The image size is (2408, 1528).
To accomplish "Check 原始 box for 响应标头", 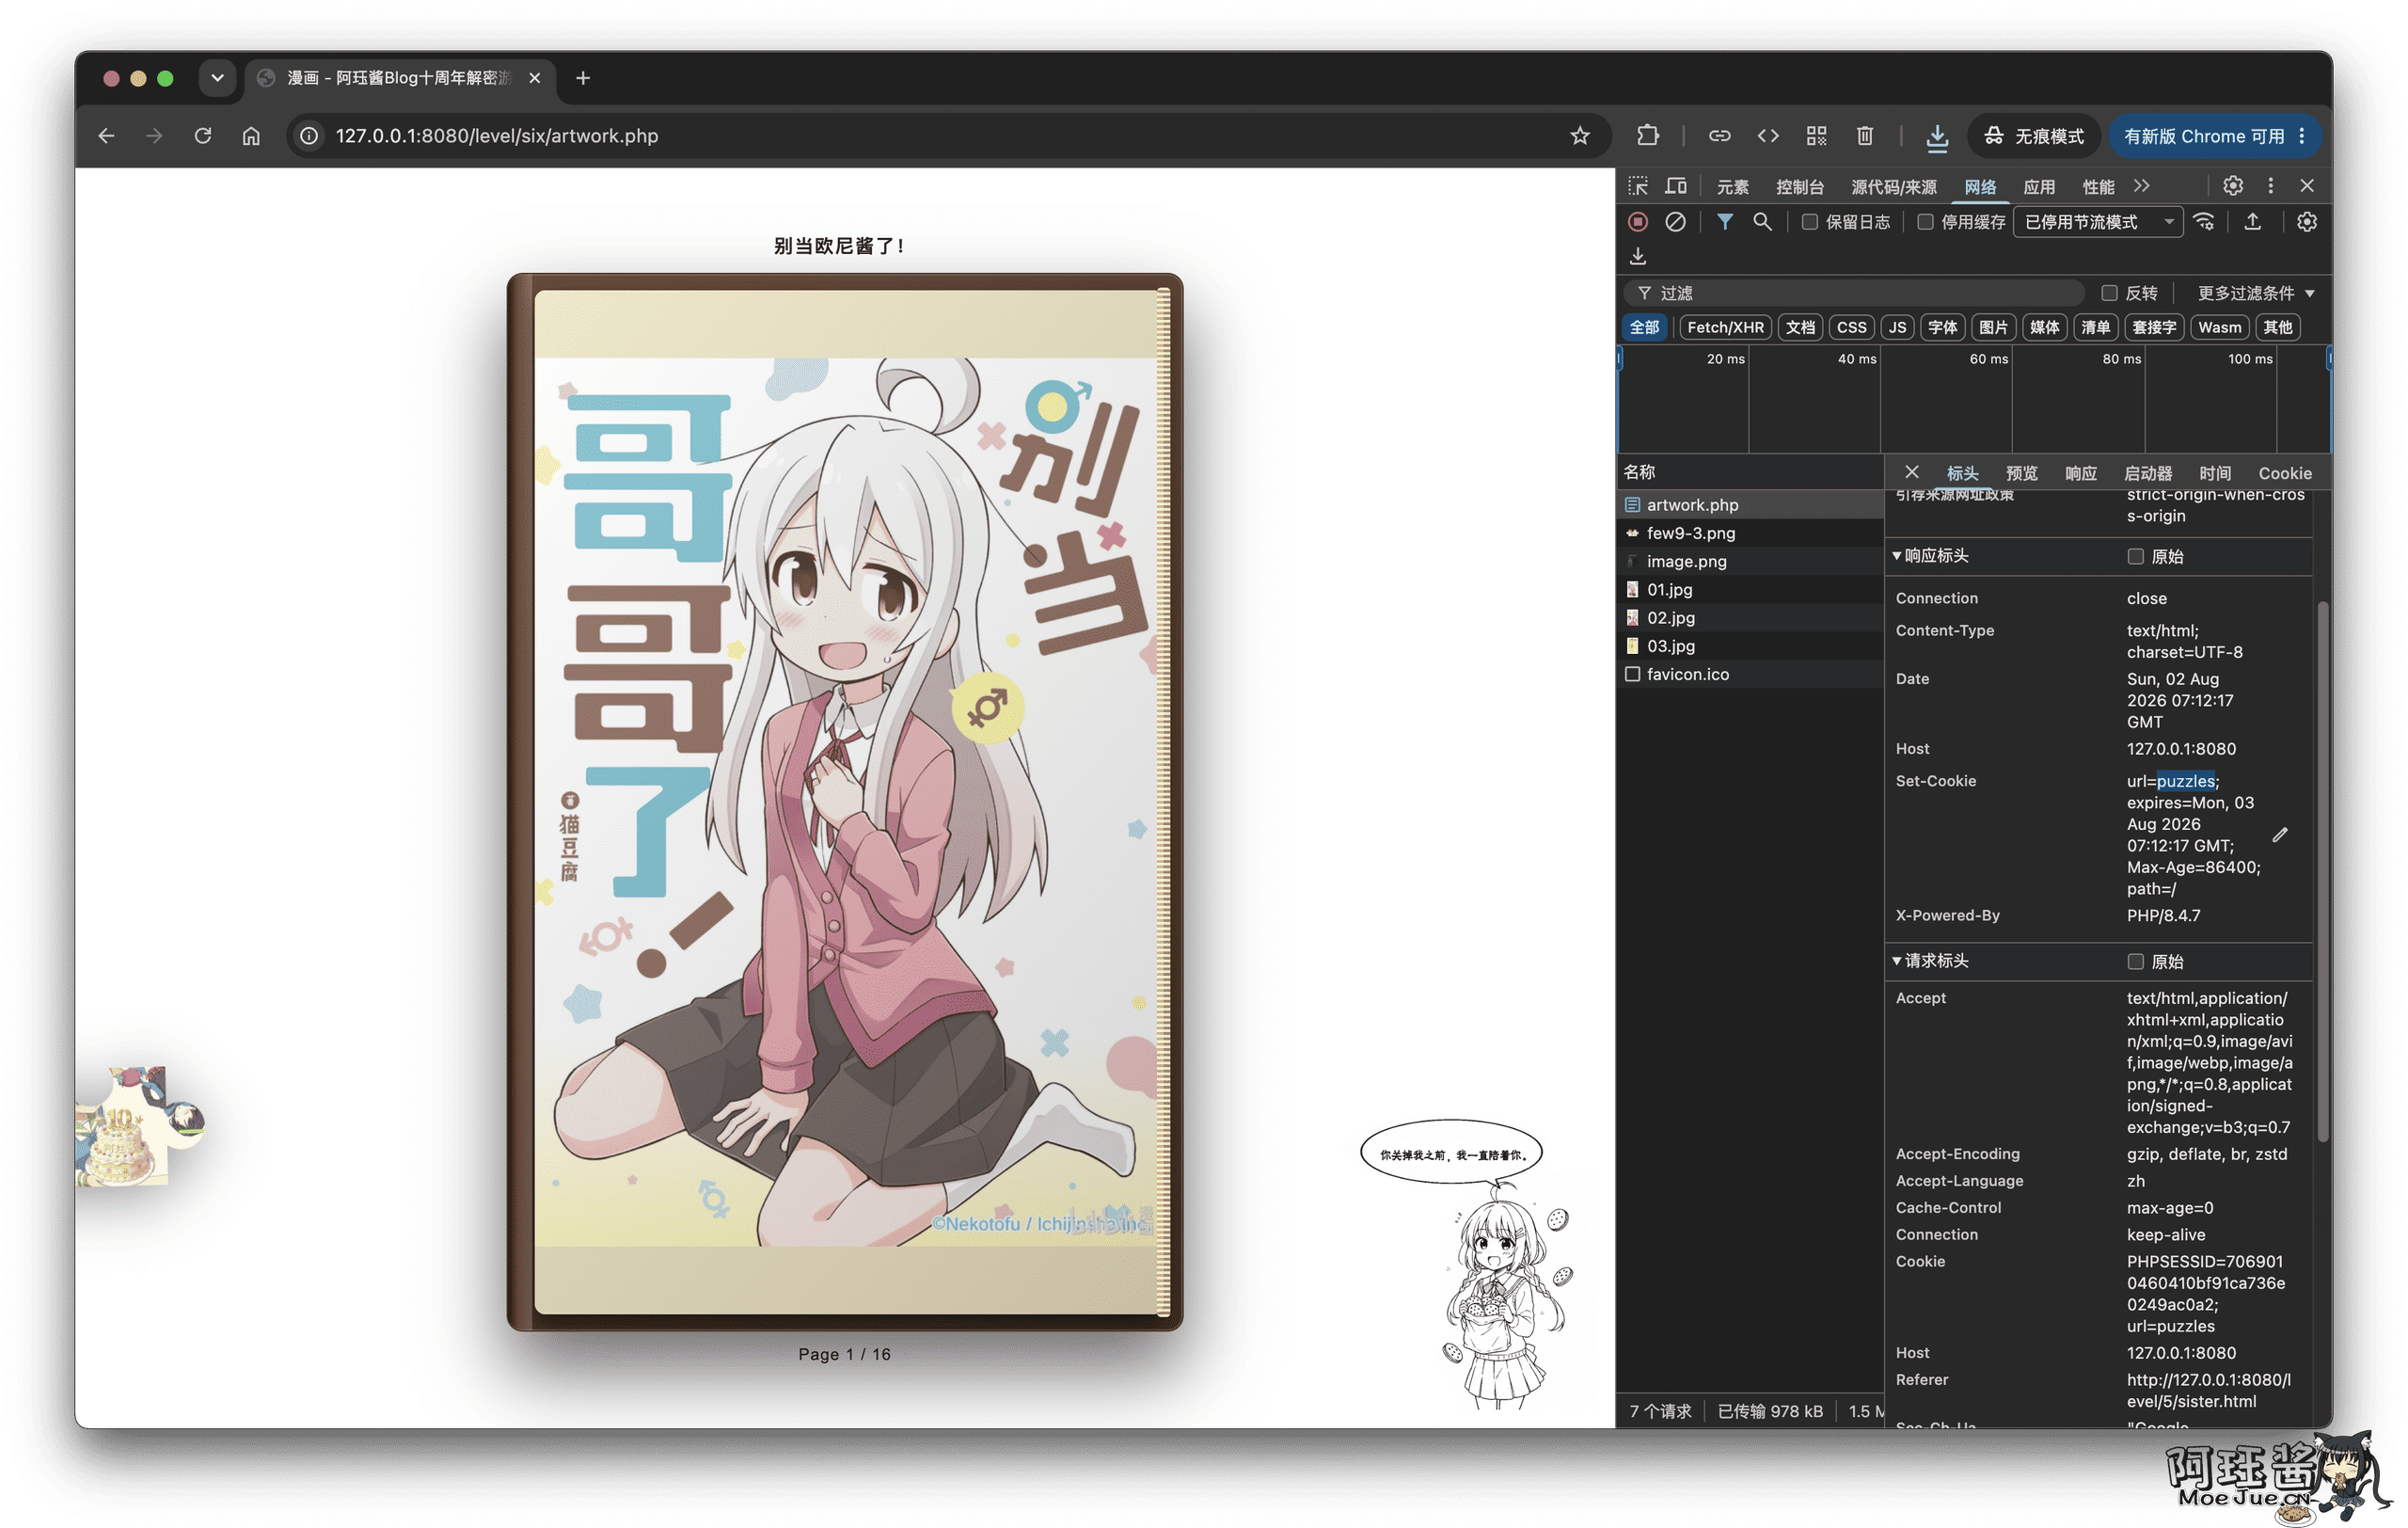I will tap(2135, 556).
